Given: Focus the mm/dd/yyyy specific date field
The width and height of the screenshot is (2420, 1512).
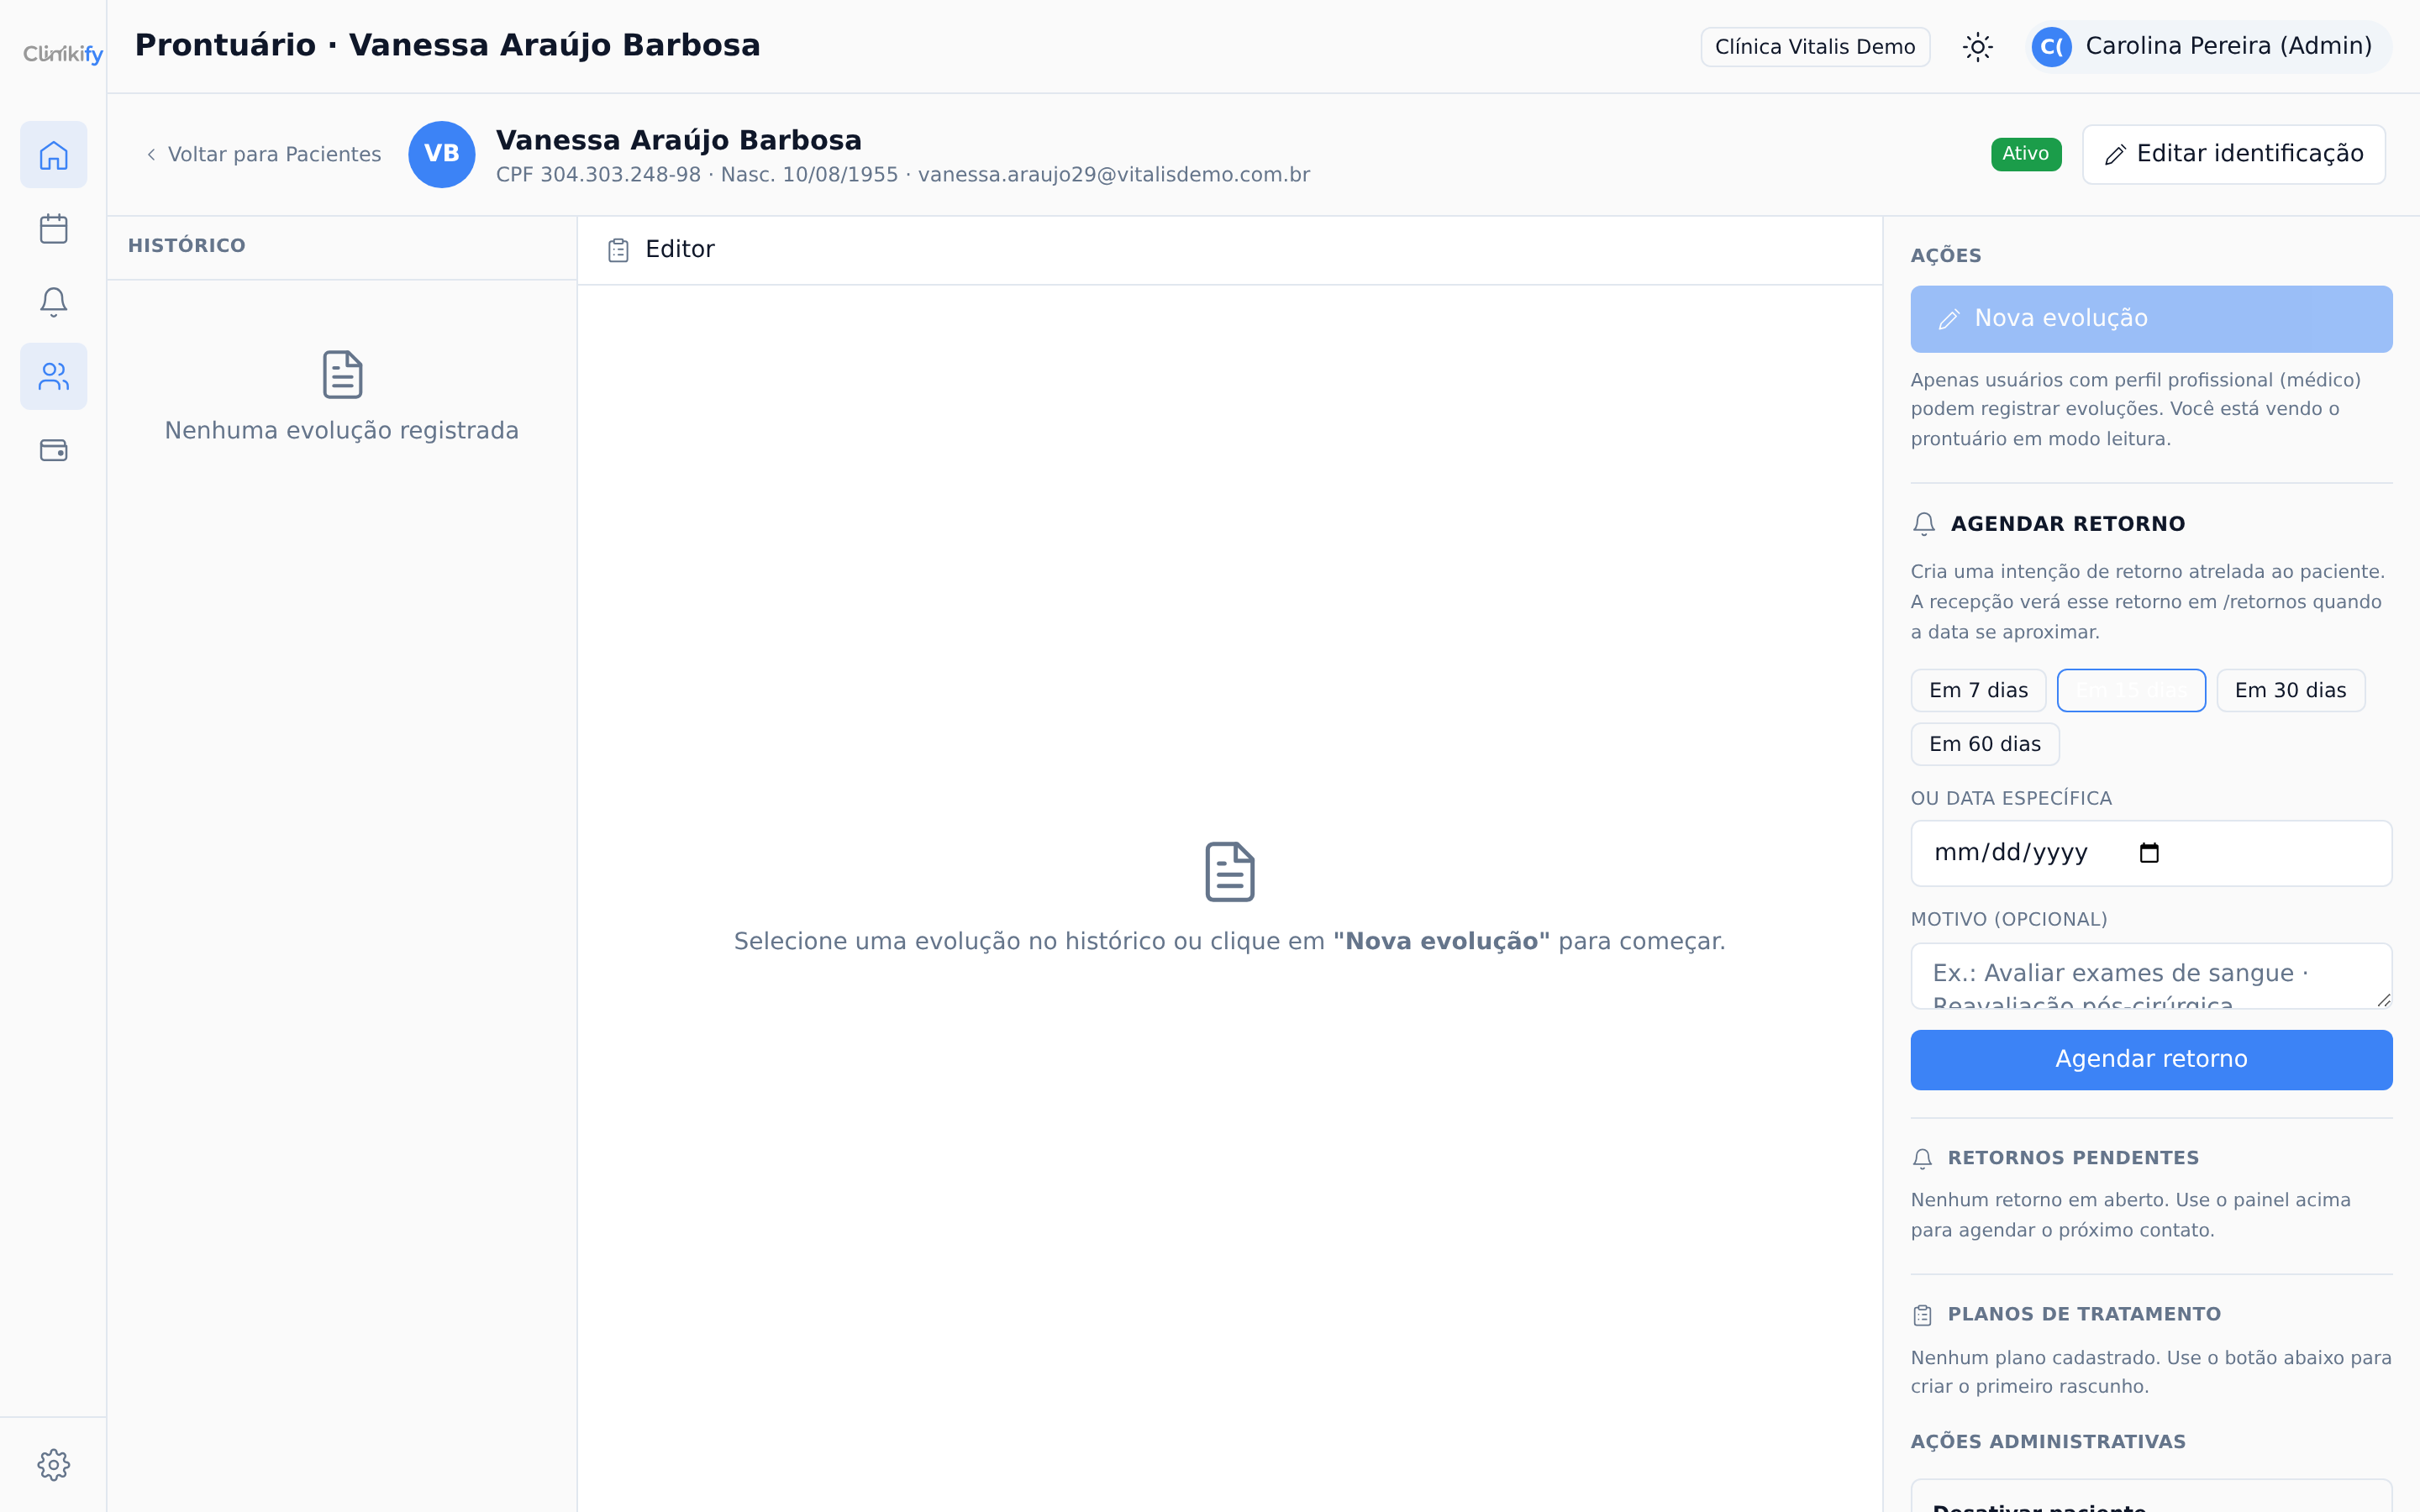Looking at the screenshot, I should pyautogui.click(x=2151, y=853).
